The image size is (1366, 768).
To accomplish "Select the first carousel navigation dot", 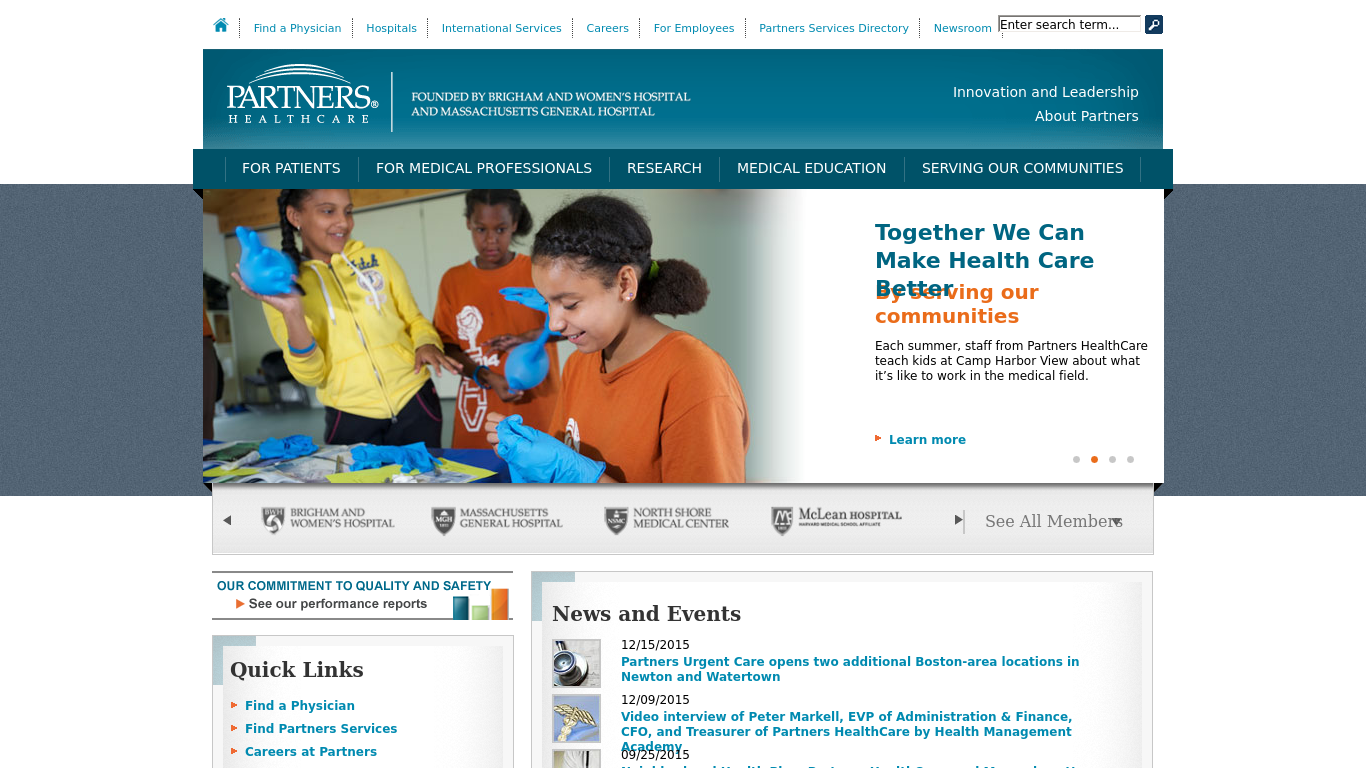I will (1076, 459).
